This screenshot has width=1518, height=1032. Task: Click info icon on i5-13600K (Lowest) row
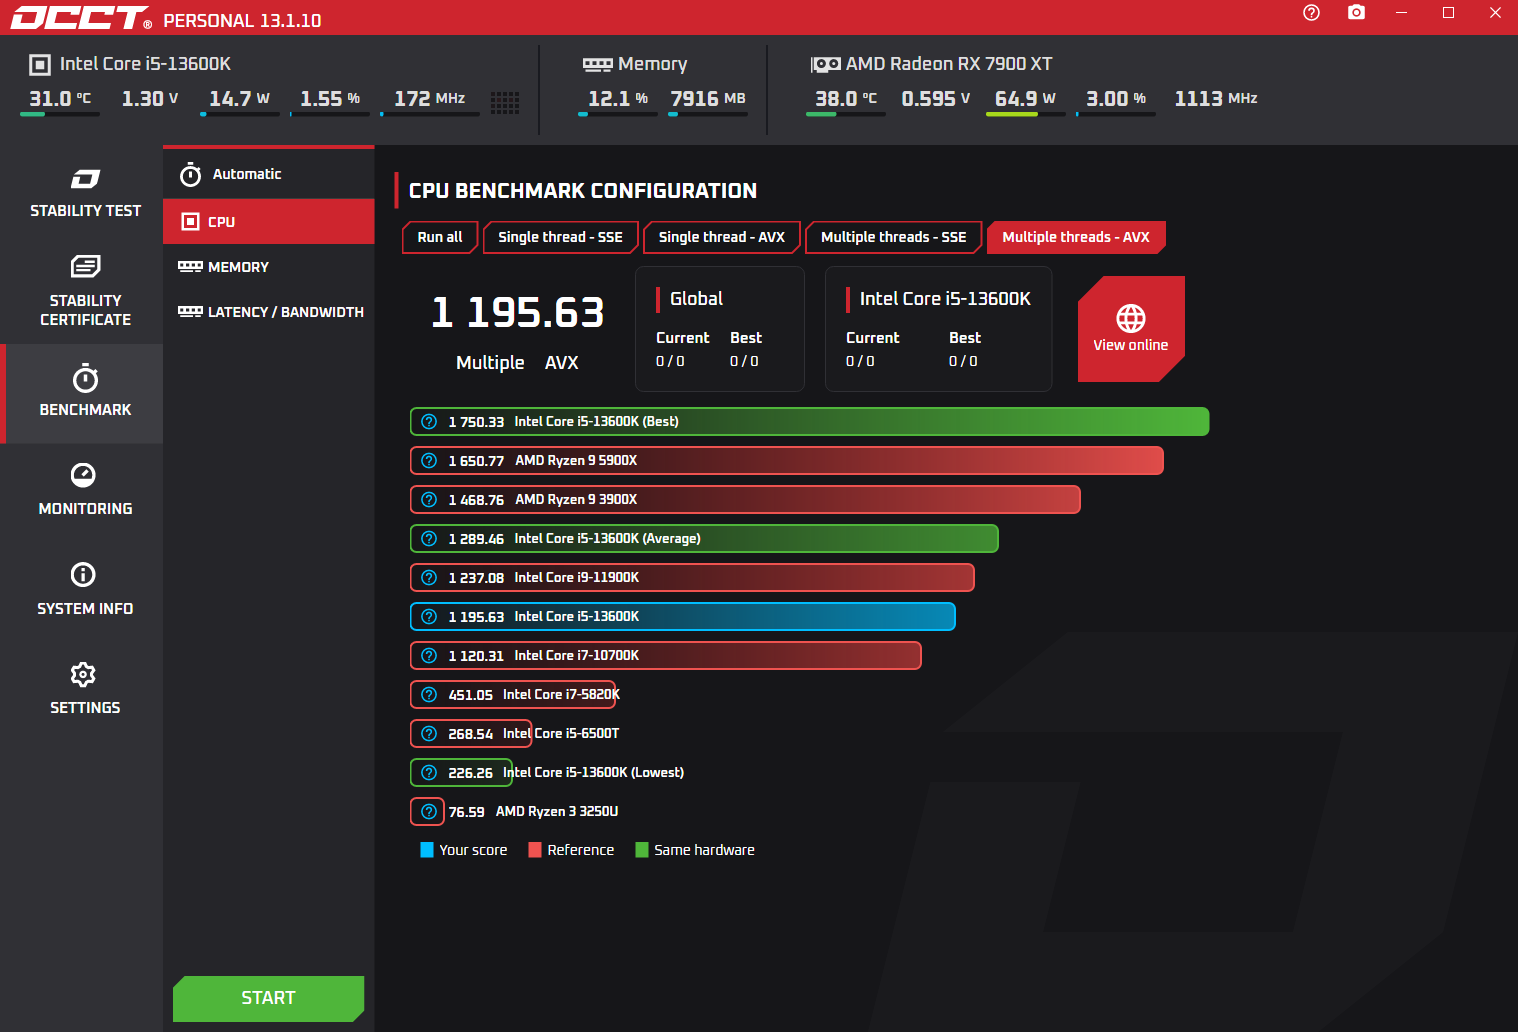[429, 773]
